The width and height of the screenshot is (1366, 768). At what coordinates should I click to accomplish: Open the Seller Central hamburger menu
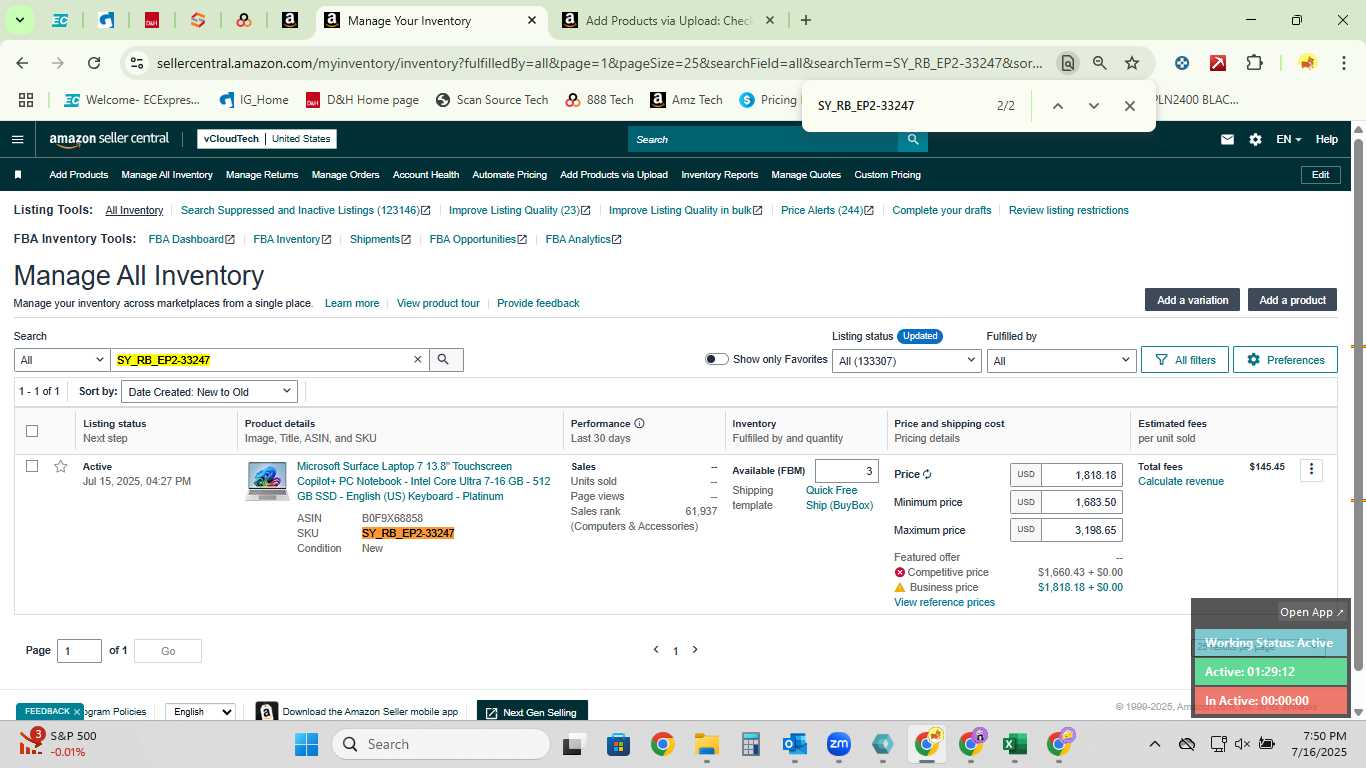17,139
